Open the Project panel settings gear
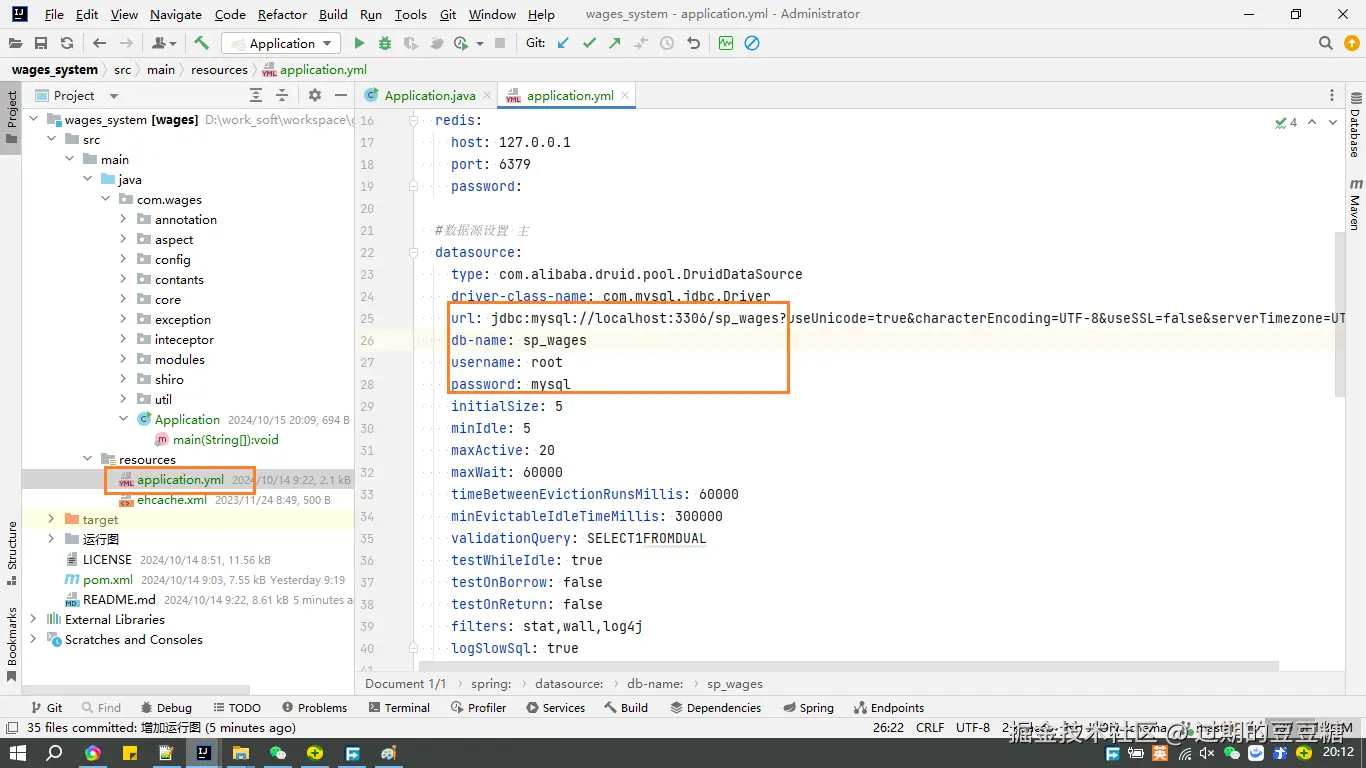The height and width of the screenshot is (768, 1366). coord(315,95)
